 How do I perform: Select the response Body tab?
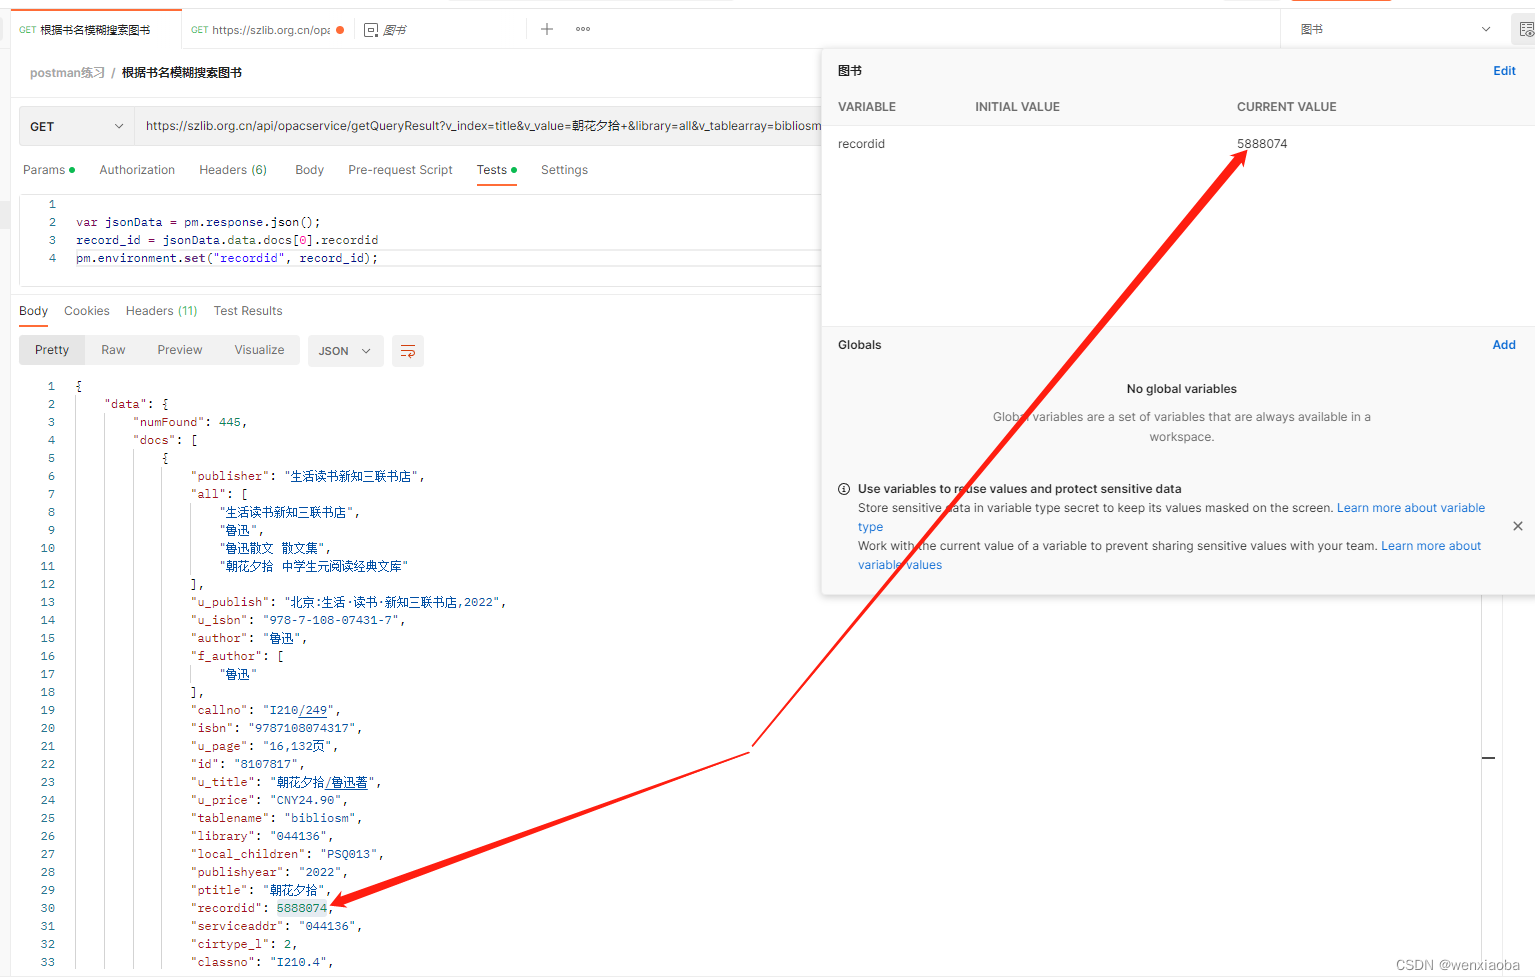pos(33,311)
